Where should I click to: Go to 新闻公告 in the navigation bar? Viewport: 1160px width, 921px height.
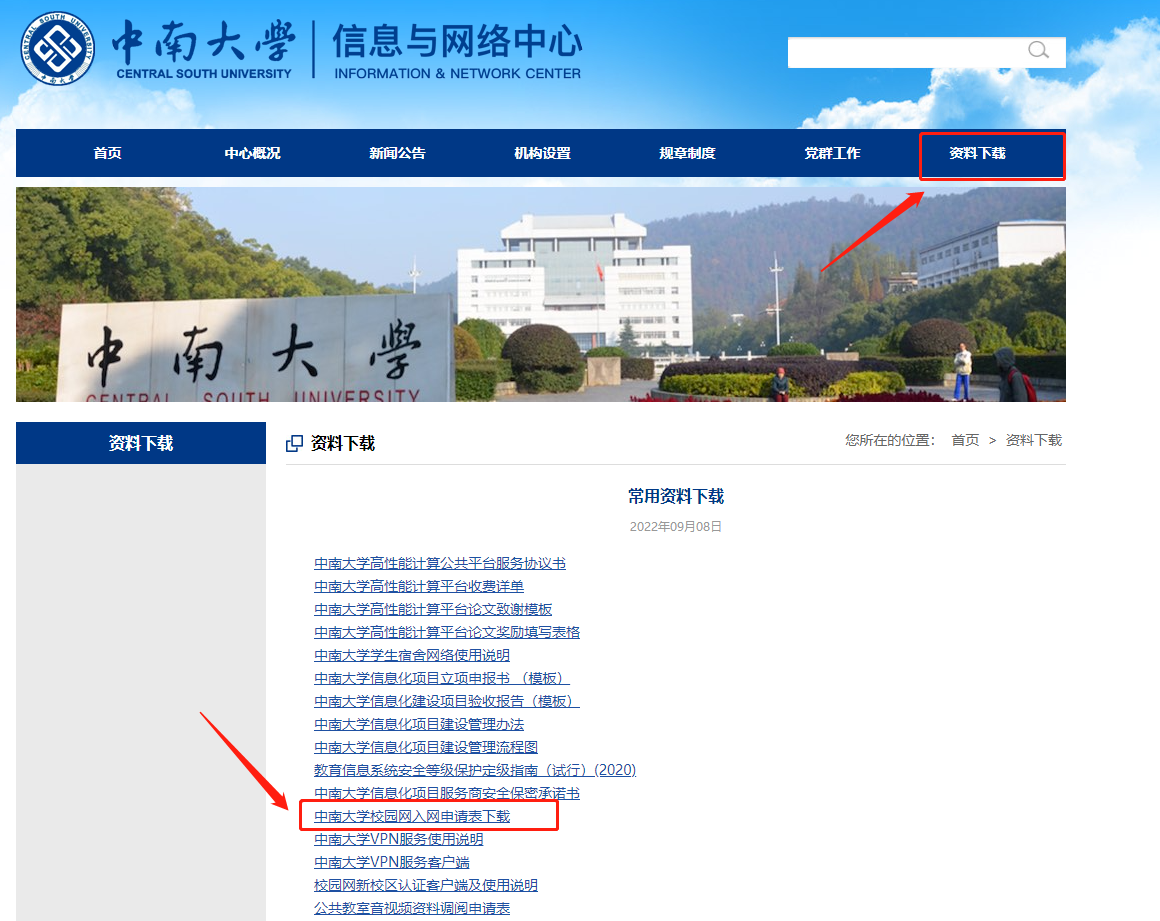pos(397,153)
